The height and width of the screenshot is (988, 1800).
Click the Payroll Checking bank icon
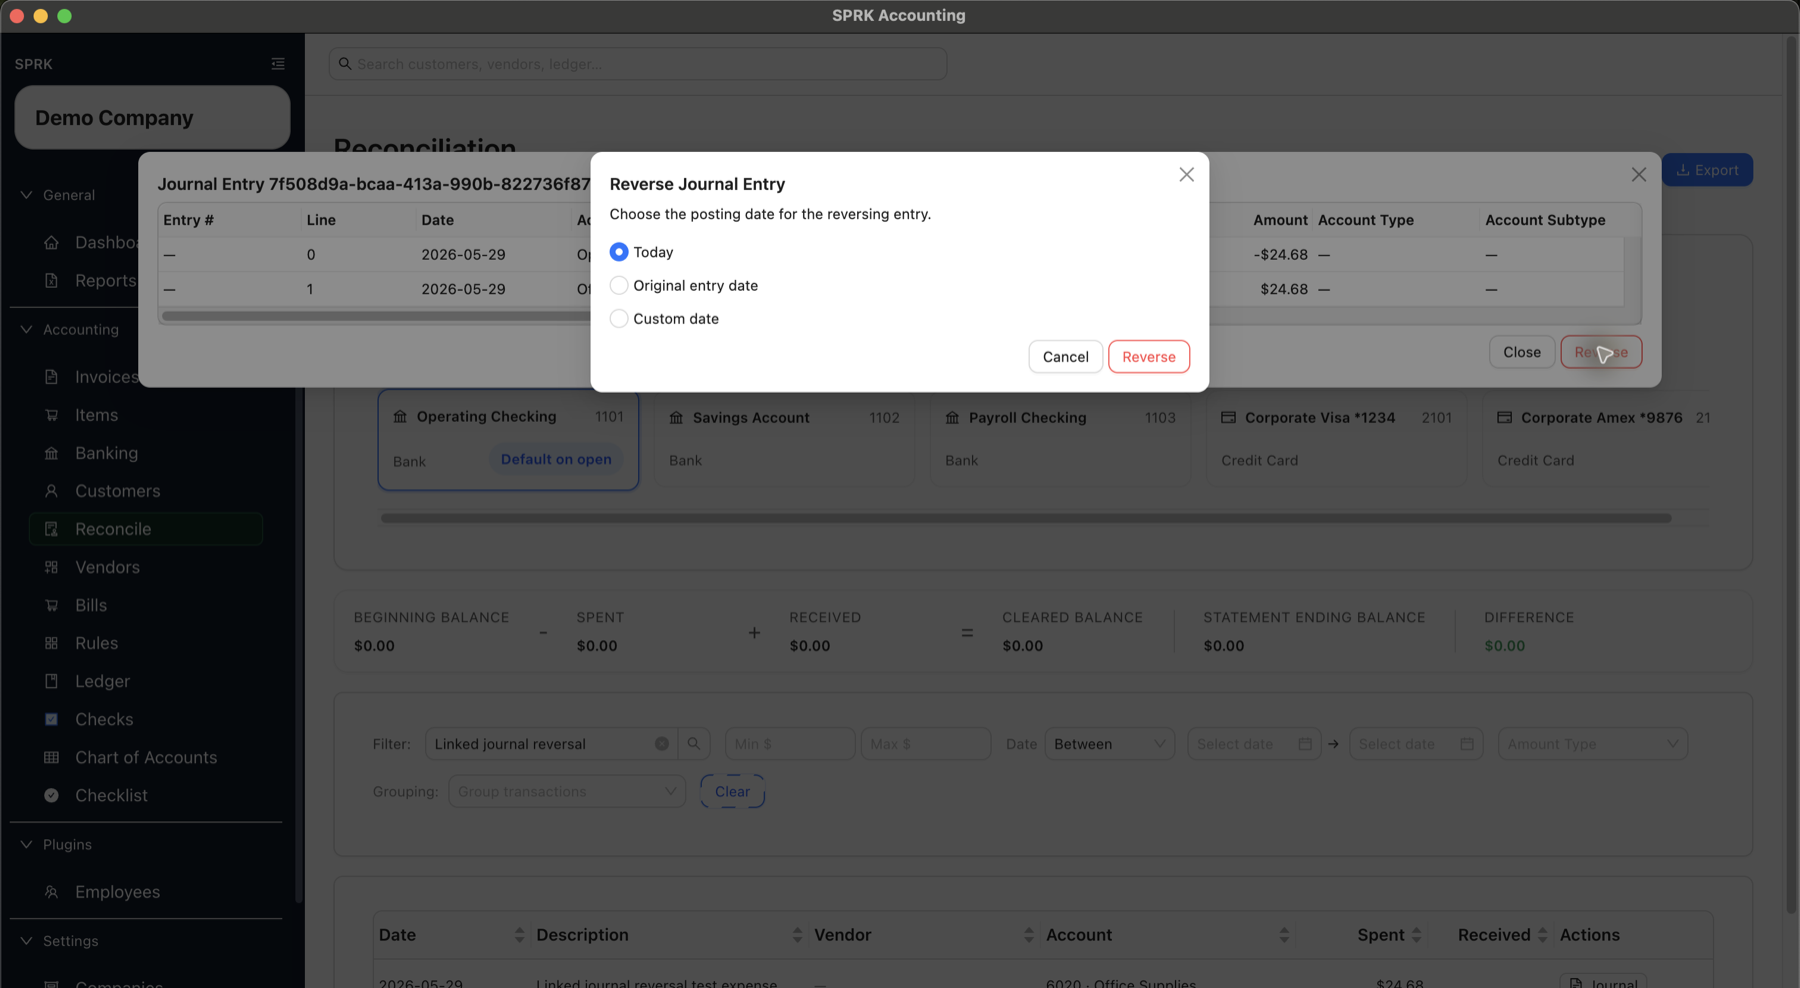952,418
